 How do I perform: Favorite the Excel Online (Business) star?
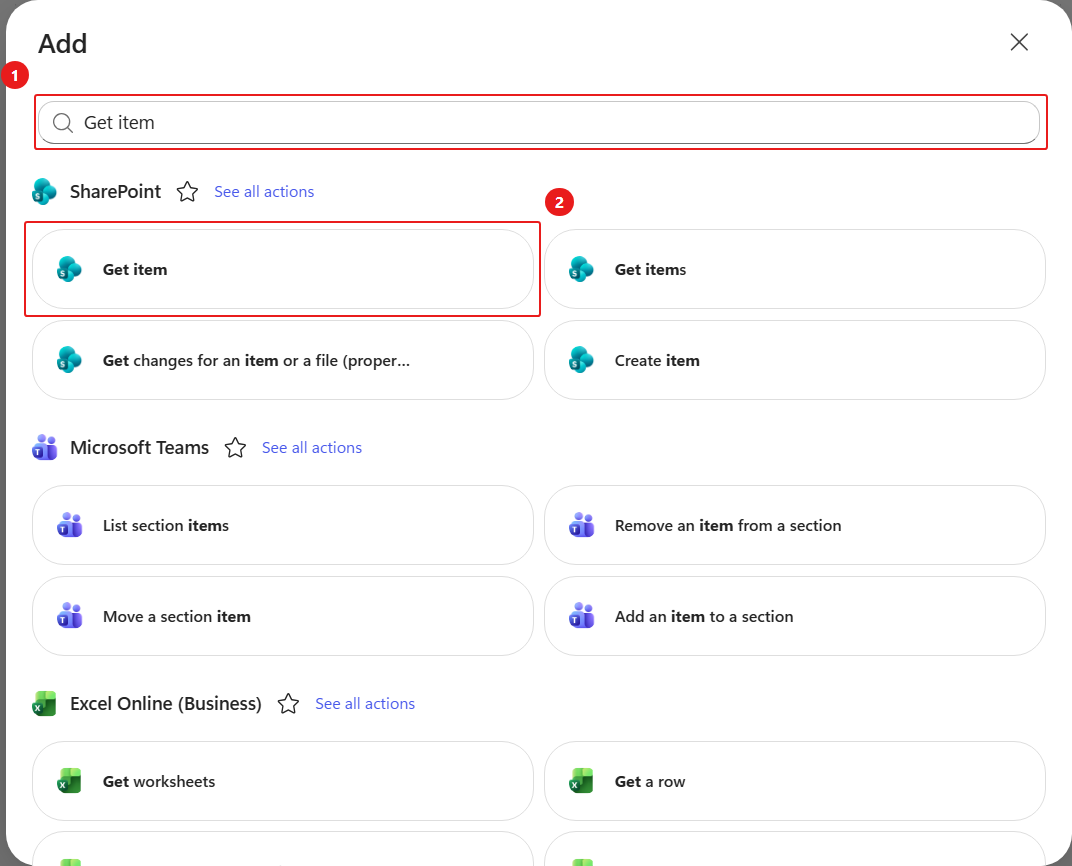[289, 703]
